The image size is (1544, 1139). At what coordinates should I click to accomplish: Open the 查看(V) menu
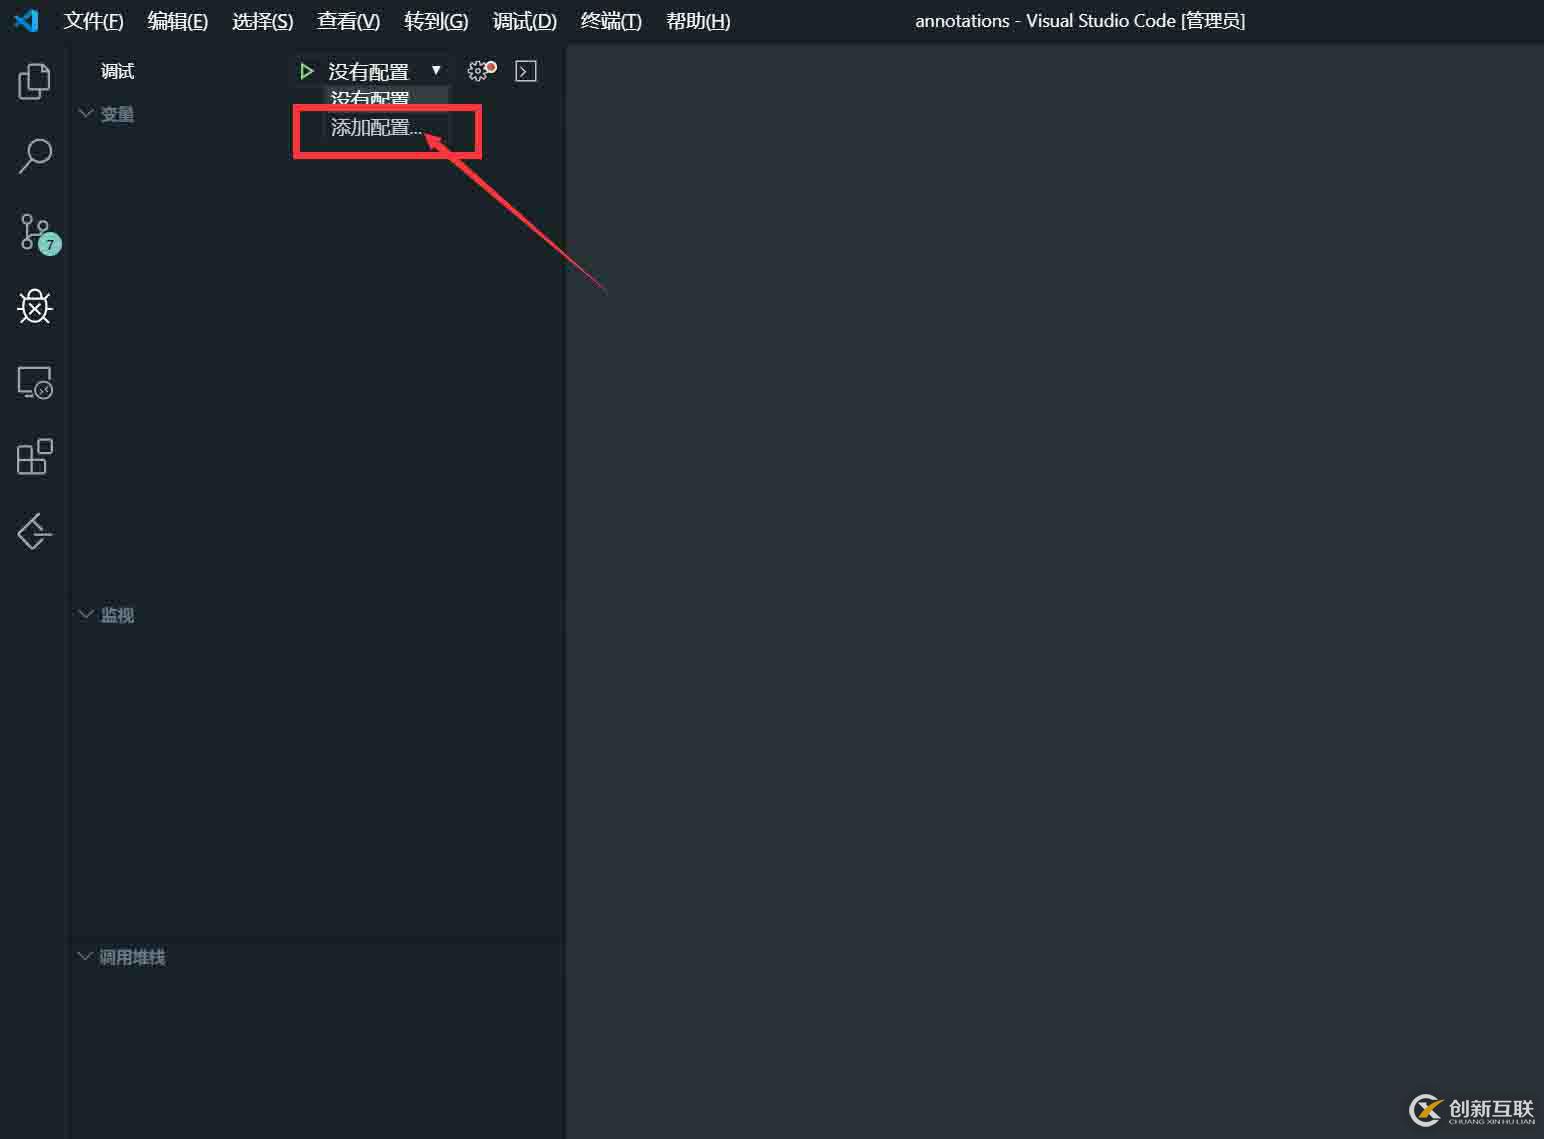349,21
